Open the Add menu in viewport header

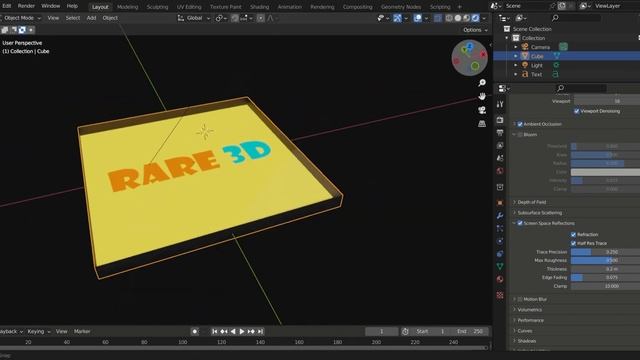(91, 18)
